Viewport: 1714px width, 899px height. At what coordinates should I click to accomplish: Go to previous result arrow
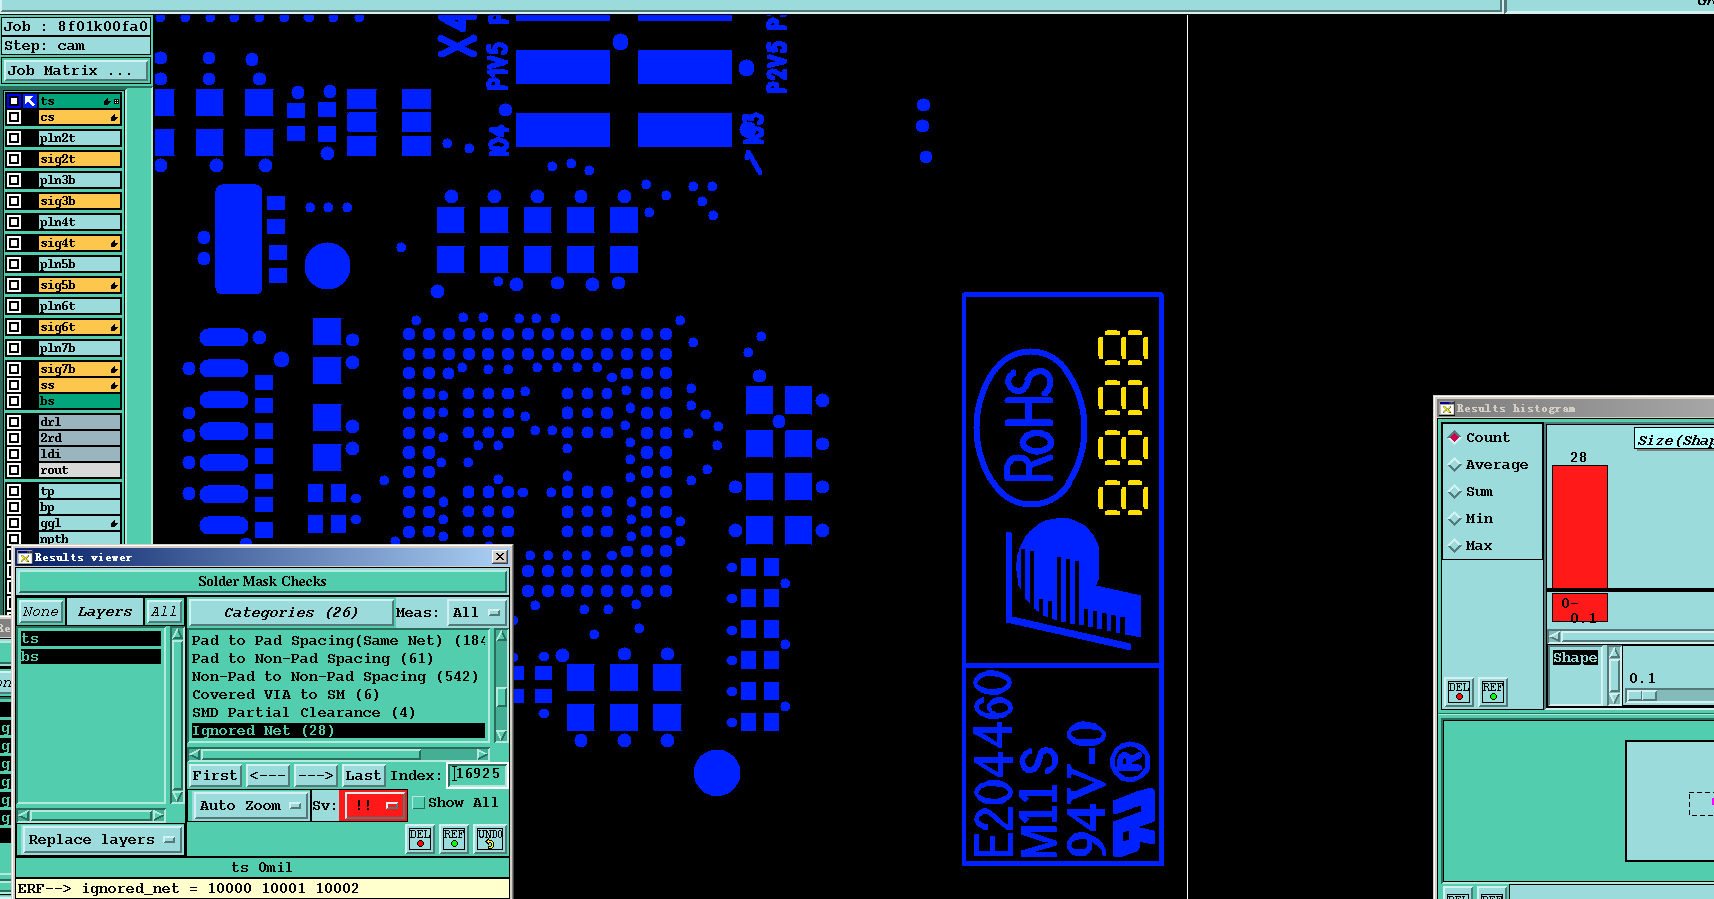pyautogui.click(x=268, y=775)
